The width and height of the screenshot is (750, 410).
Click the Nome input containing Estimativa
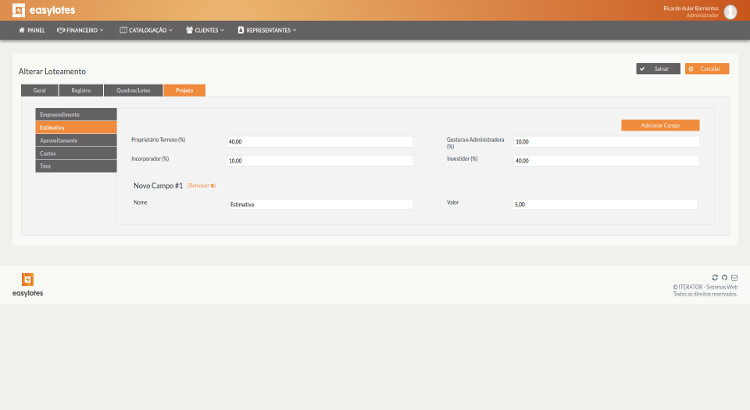[320, 204]
